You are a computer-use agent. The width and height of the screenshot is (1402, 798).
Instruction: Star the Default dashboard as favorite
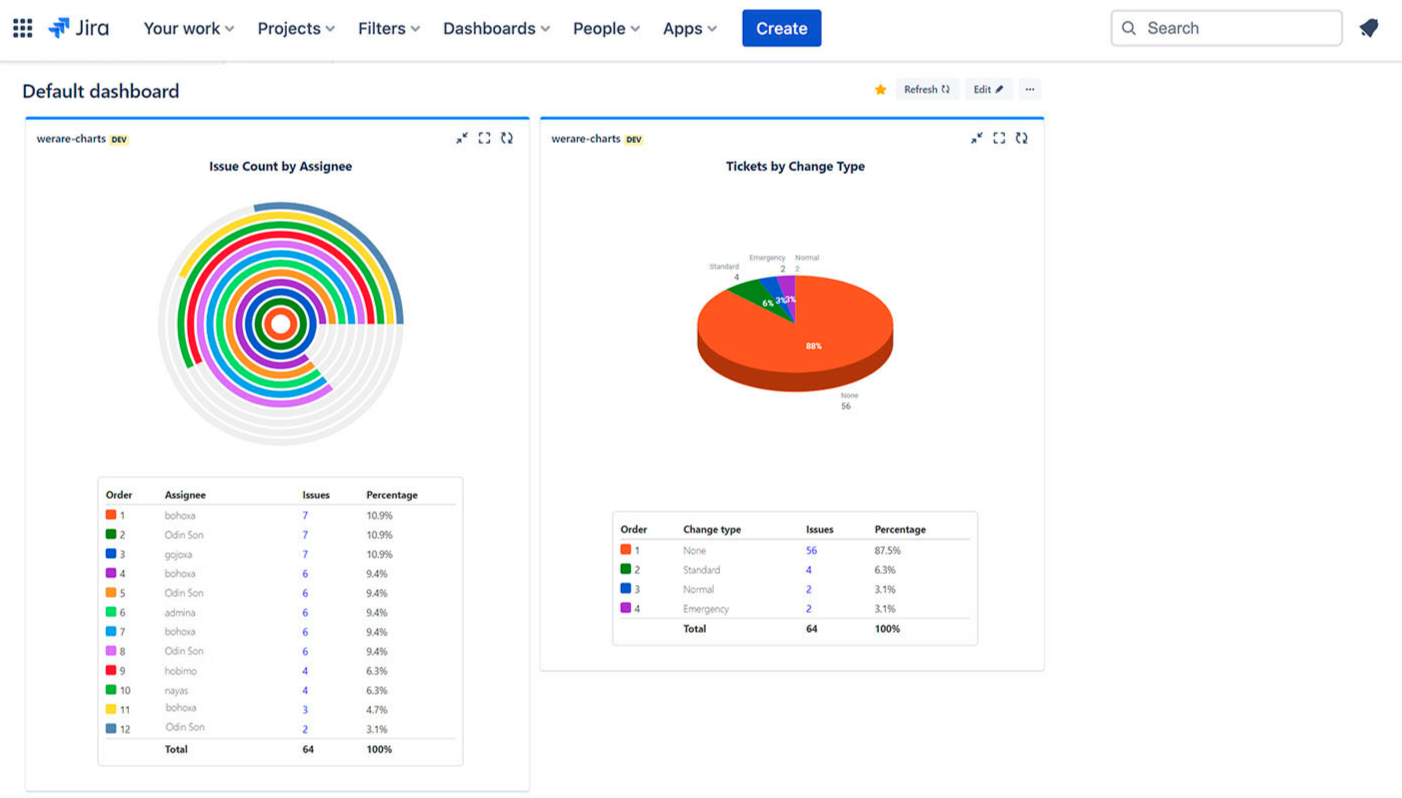880,90
